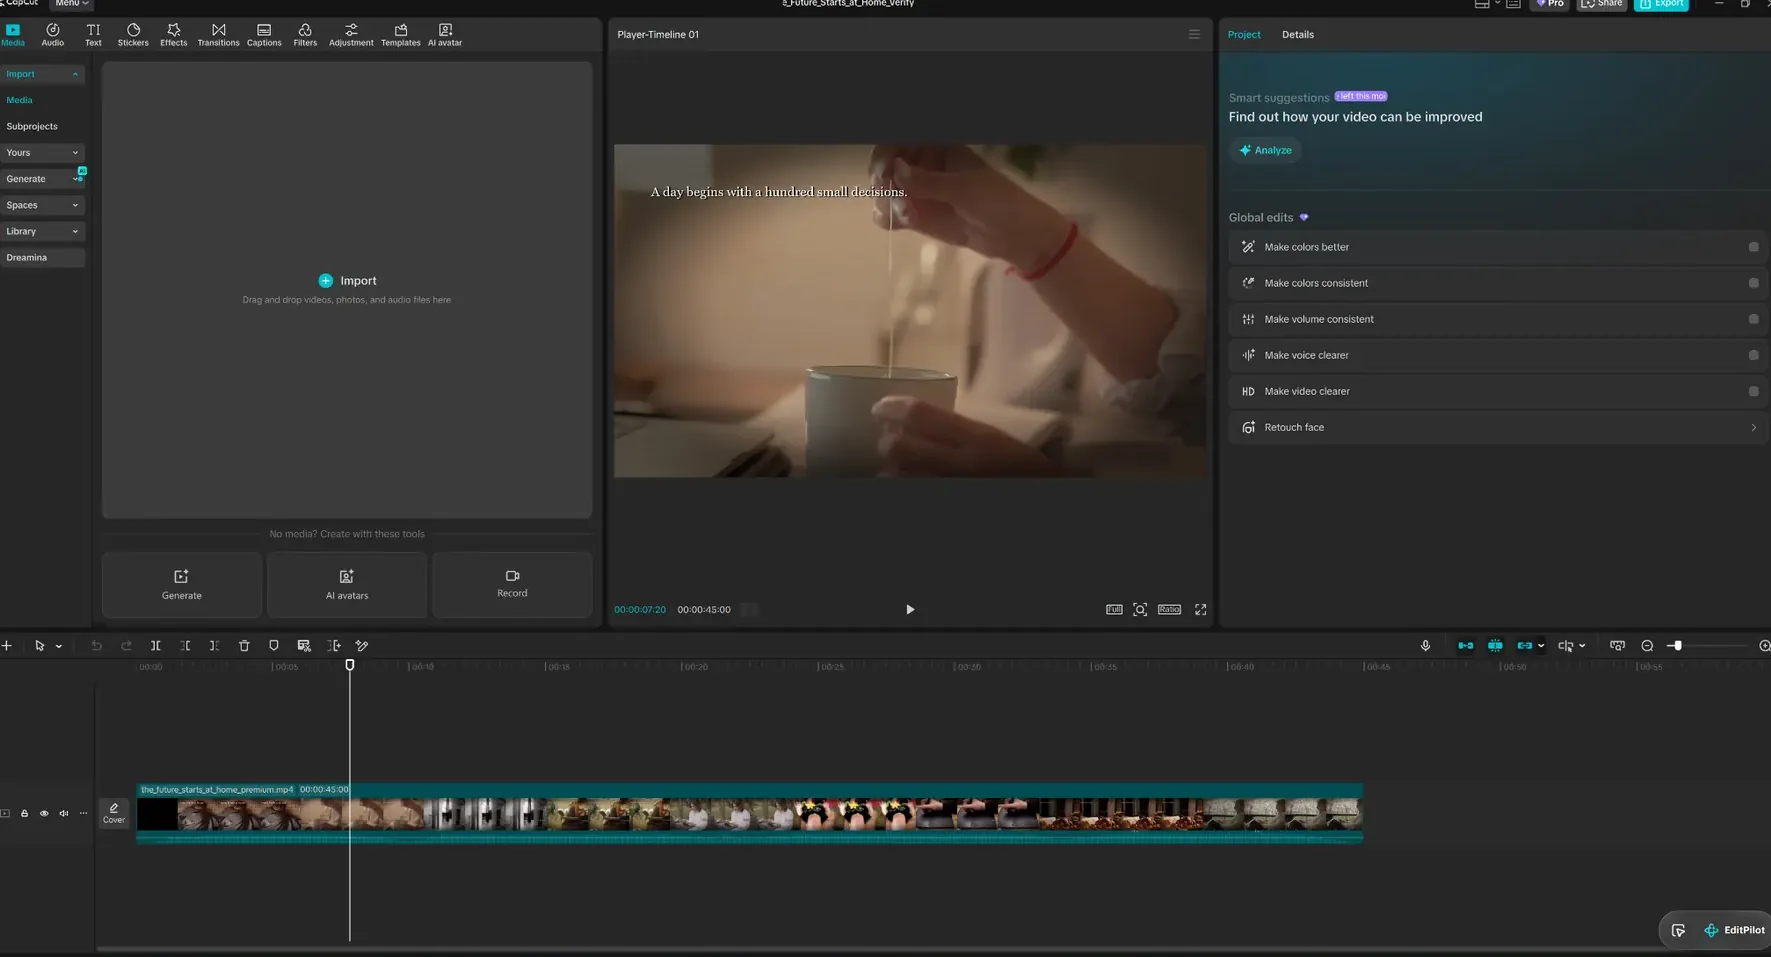The width and height of the screenshot is (1771, 957).
Task: Click the Redo arrow in timeline toolbar
Action: pos(126,646)
